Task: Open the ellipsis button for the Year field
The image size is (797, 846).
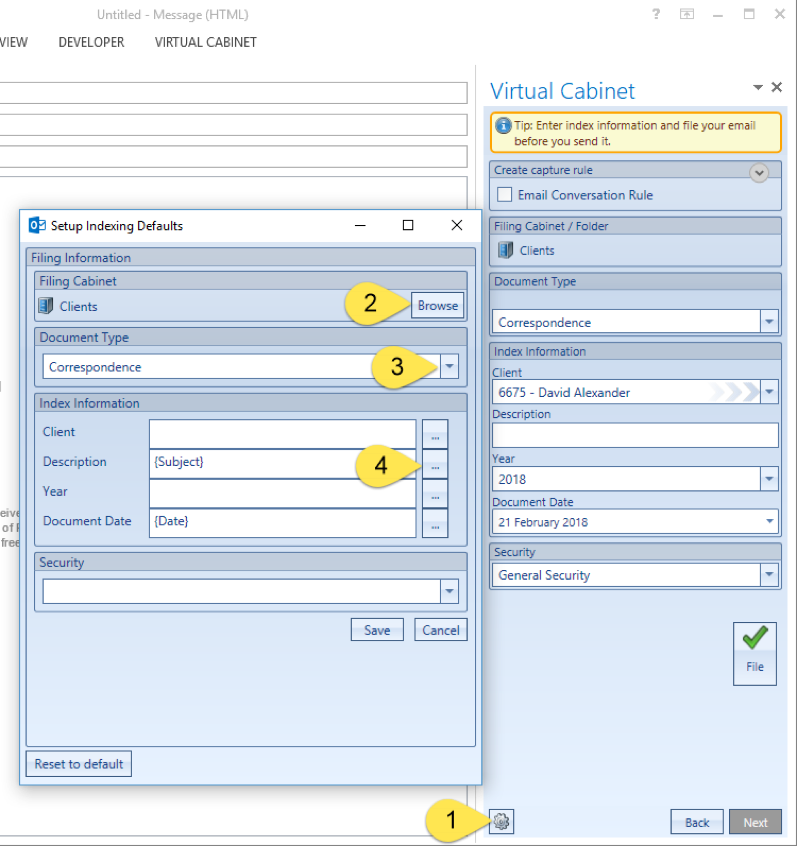Action: 435,493
